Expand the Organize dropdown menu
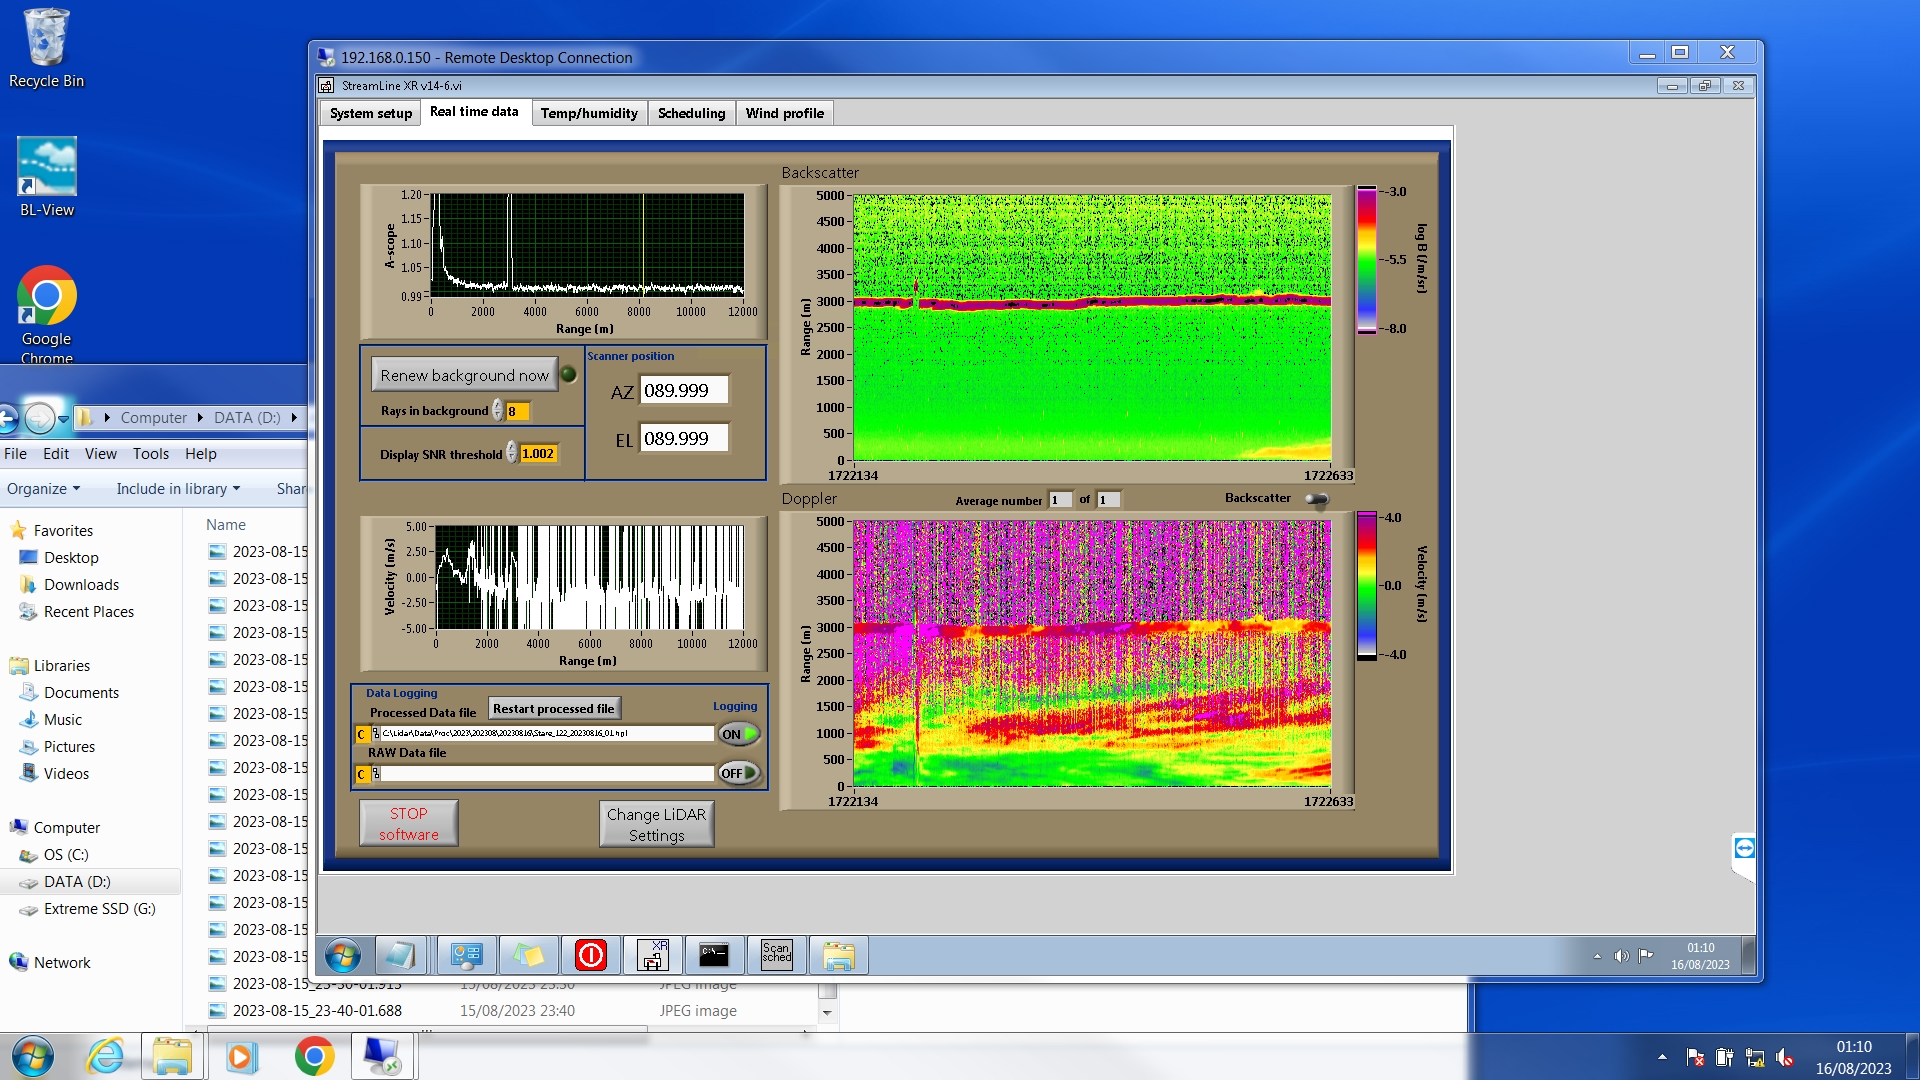Screen dimensions: 1920x1080 [43, 489]
